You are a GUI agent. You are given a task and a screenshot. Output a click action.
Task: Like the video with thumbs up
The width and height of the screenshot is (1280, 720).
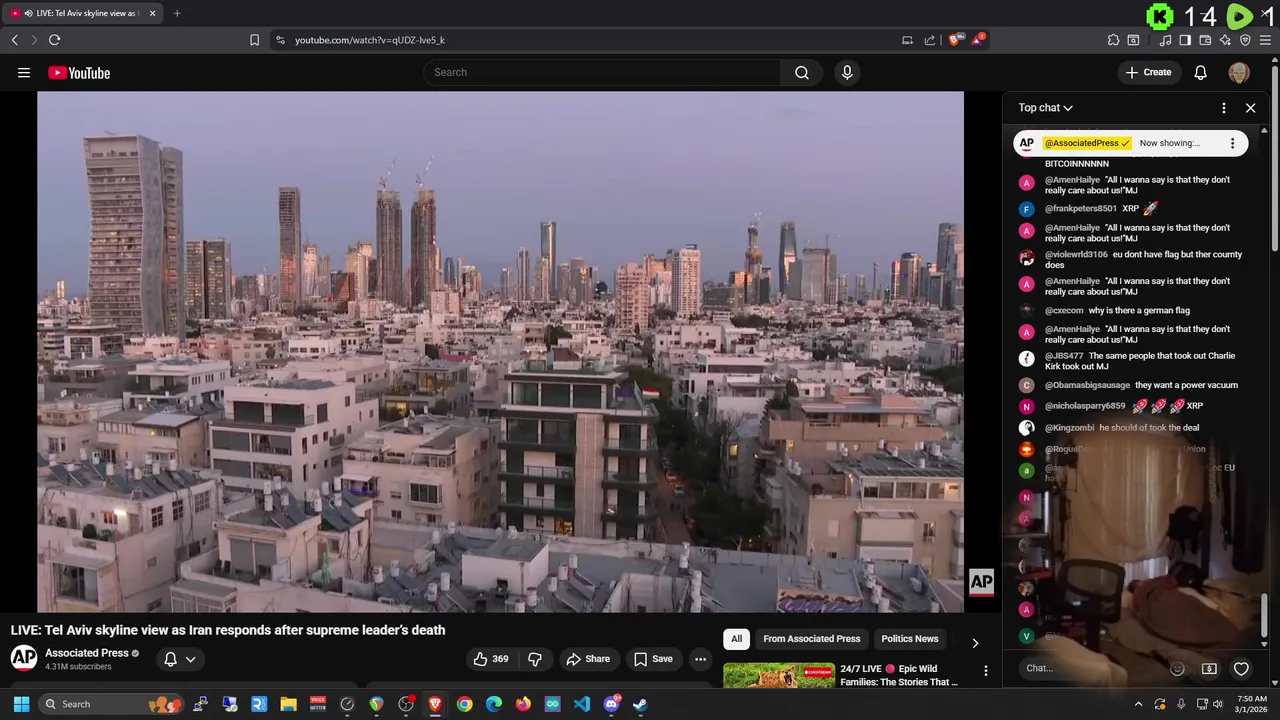point(491,659)
